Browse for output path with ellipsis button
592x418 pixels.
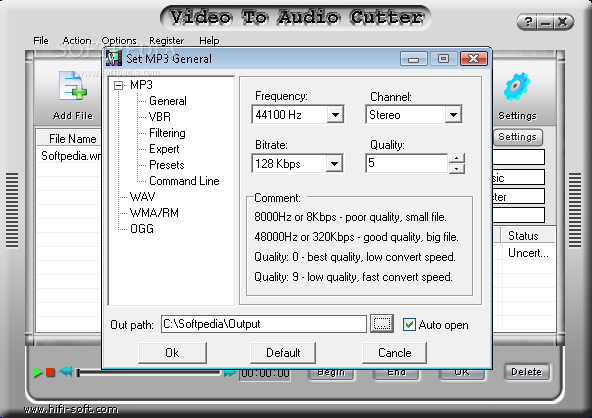[x=382, y=324]
